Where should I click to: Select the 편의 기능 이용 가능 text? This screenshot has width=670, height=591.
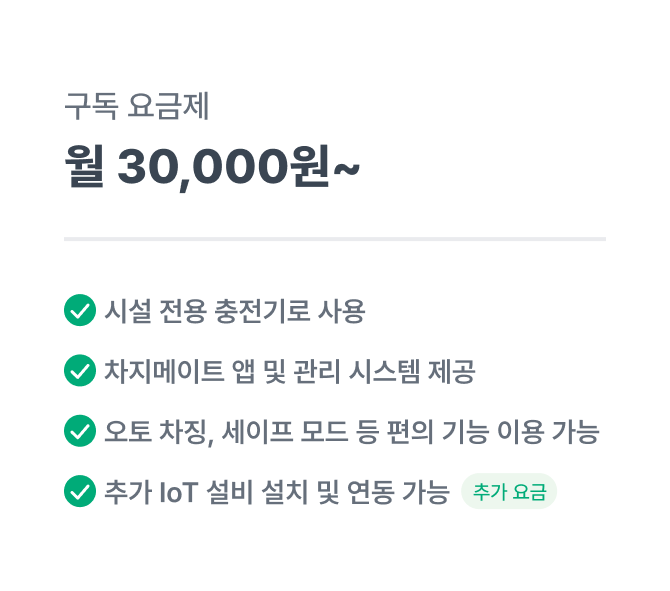click(493, 431)
